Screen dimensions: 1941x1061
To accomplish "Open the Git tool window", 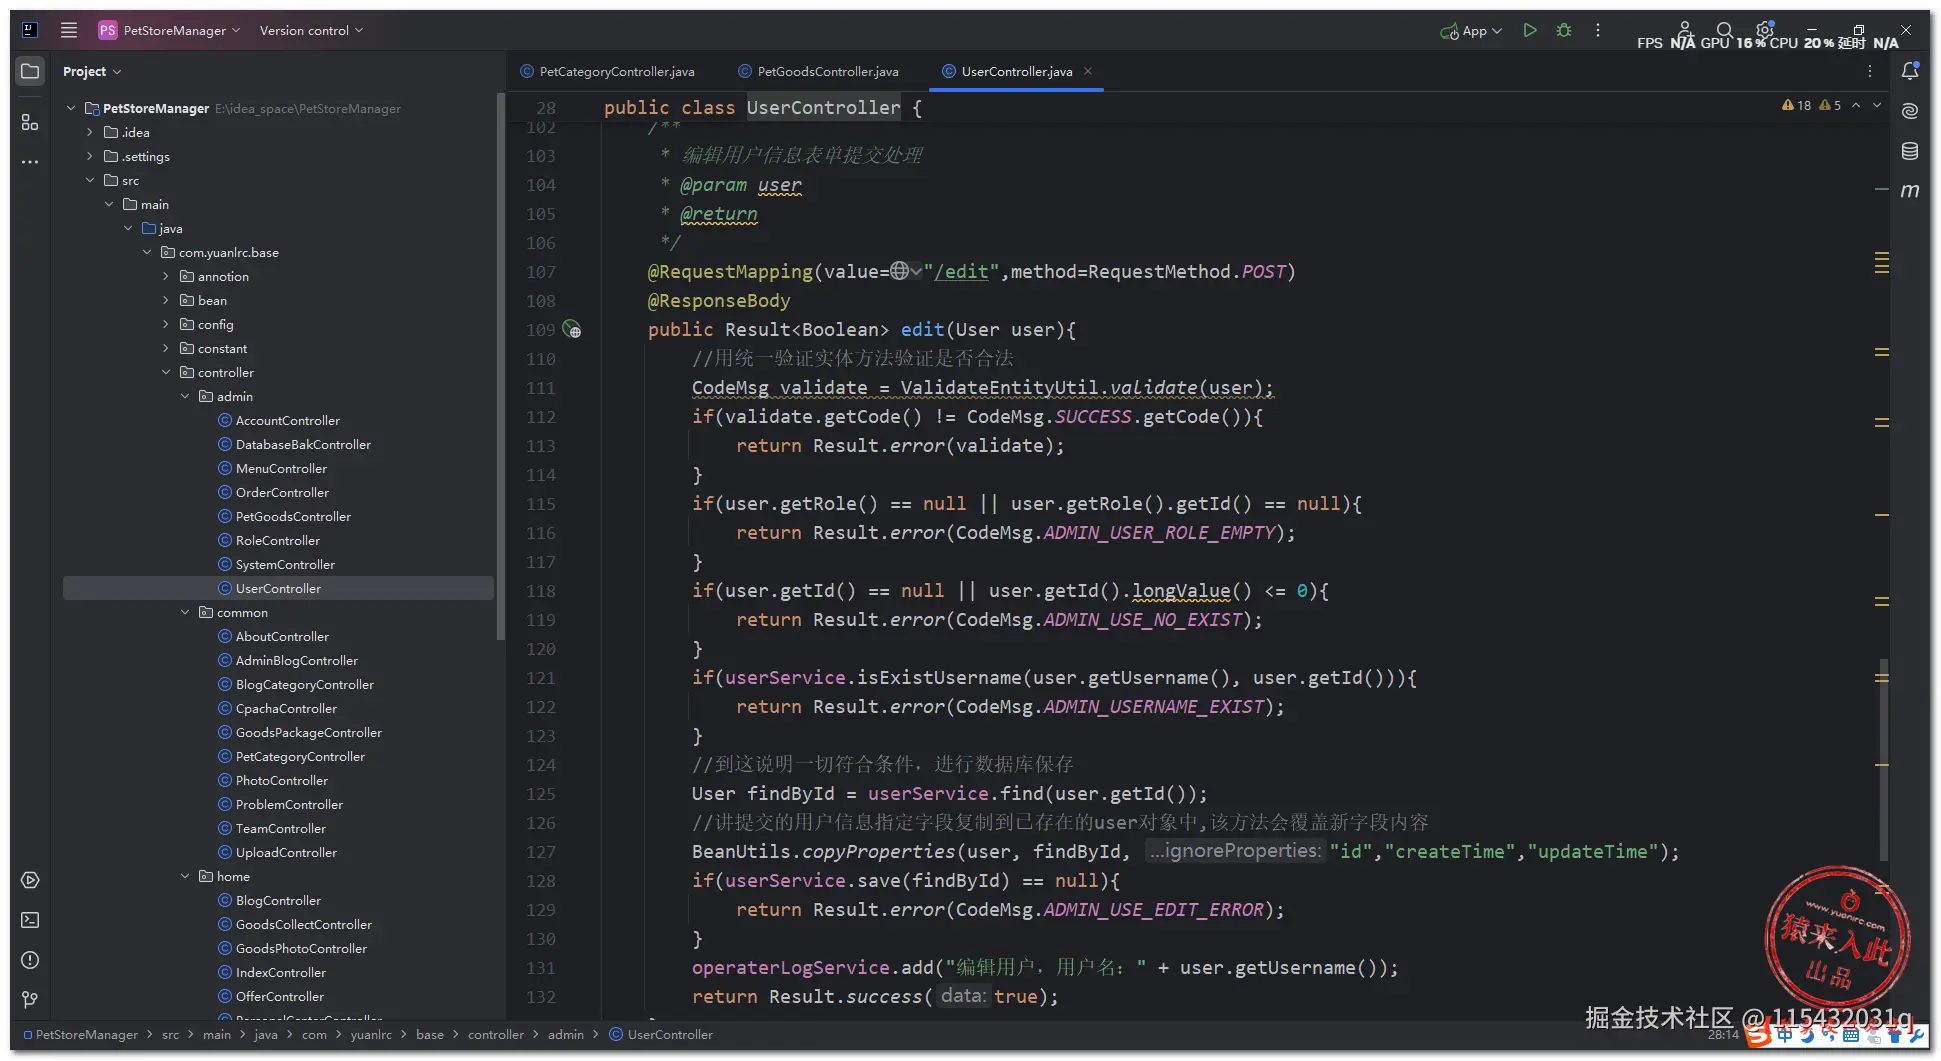I will point(30,999).
